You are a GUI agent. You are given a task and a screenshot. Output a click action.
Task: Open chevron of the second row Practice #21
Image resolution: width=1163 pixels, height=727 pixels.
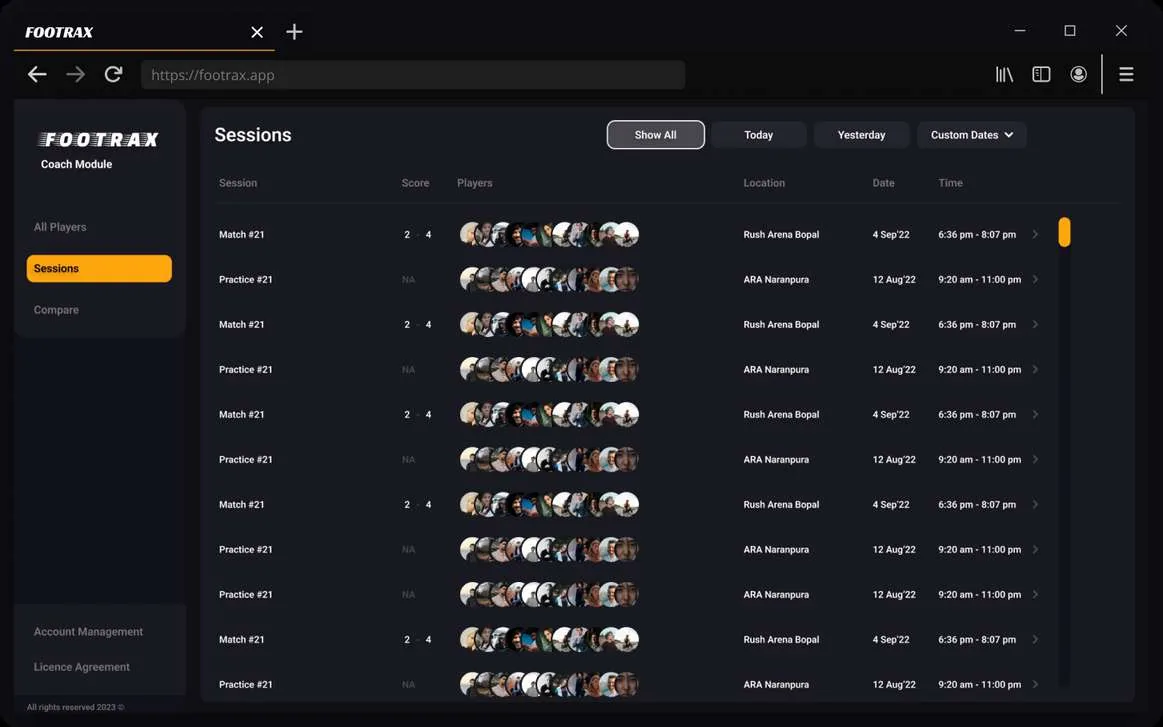pyautogui.click(x=1035, y=280)
